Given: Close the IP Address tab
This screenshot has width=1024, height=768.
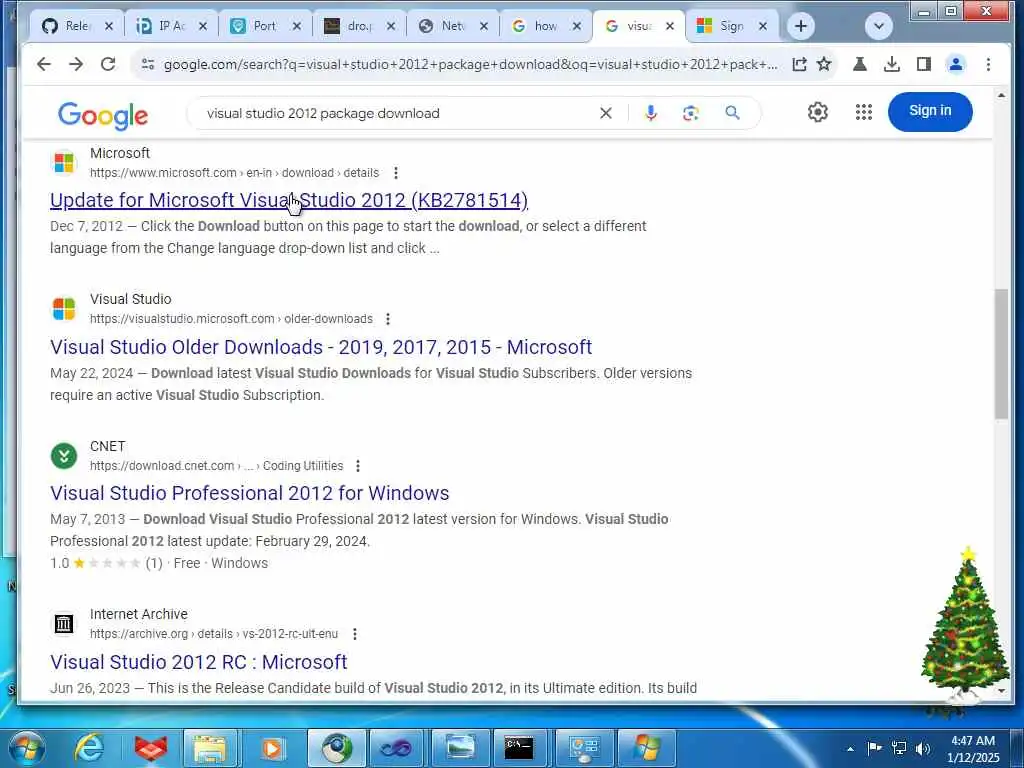Looking at the screenshot, I should point(202,26).
